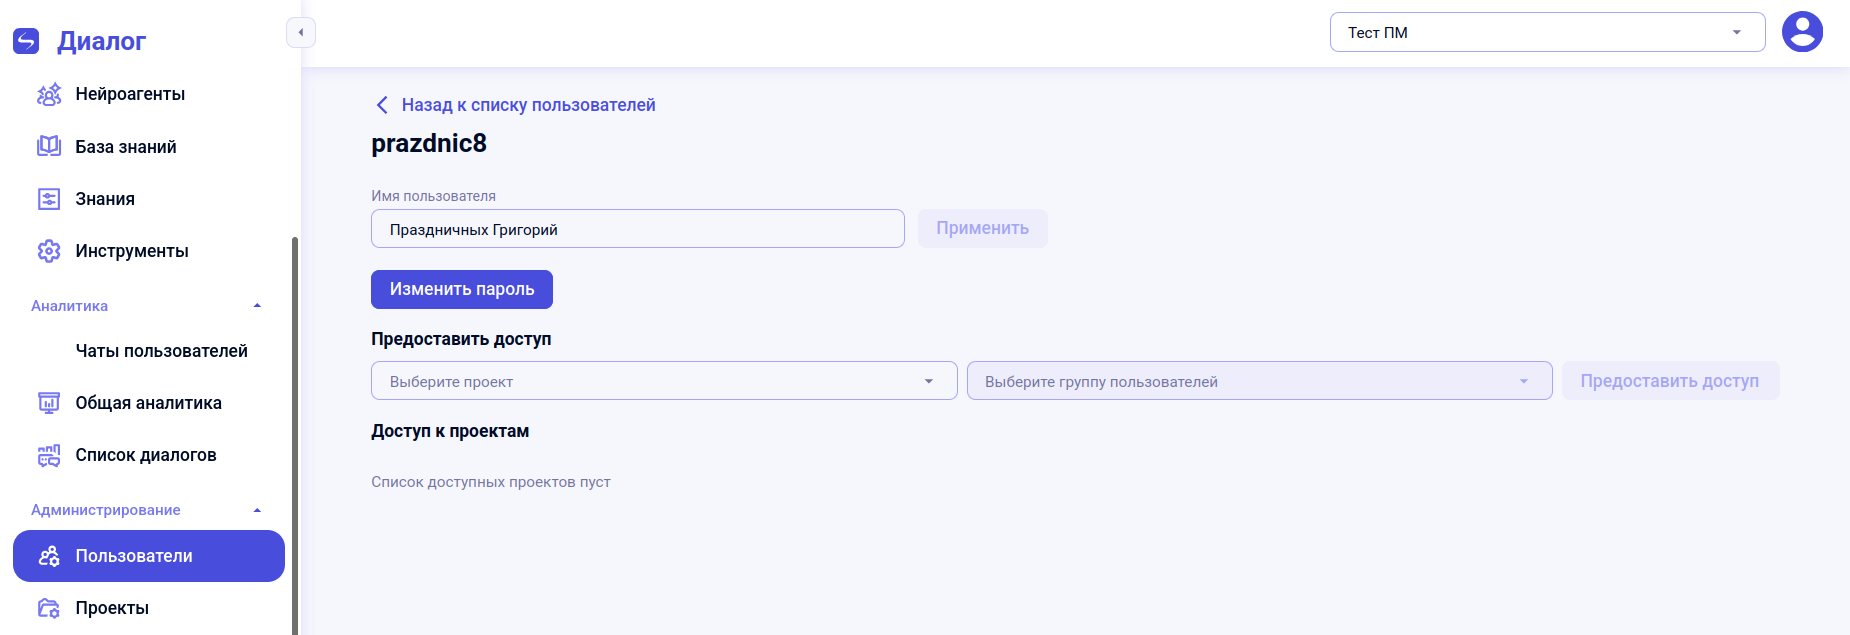The image size is (1850, 635).
Task: Open the Проекты menu item
Action: (x=149, y=608)
